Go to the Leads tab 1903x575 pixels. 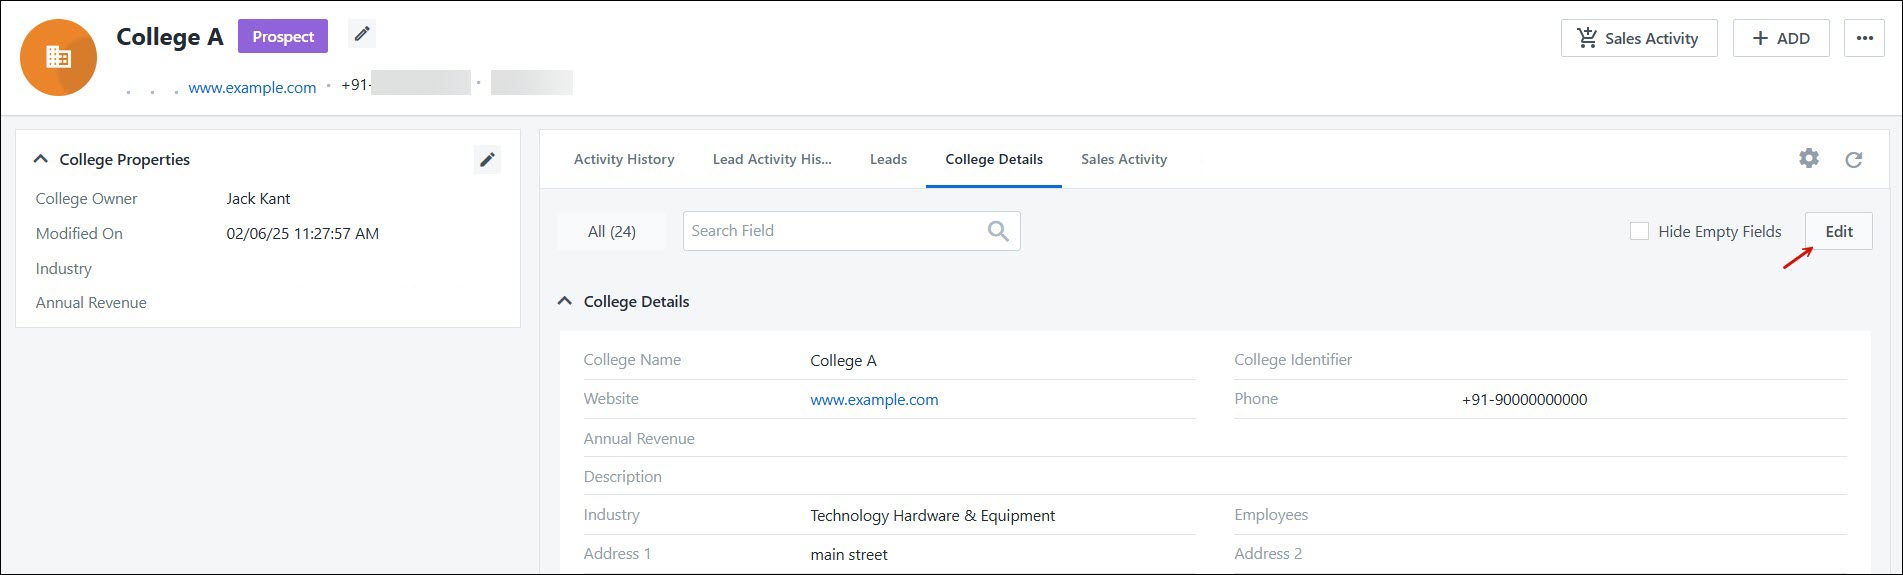coord(888,159)
